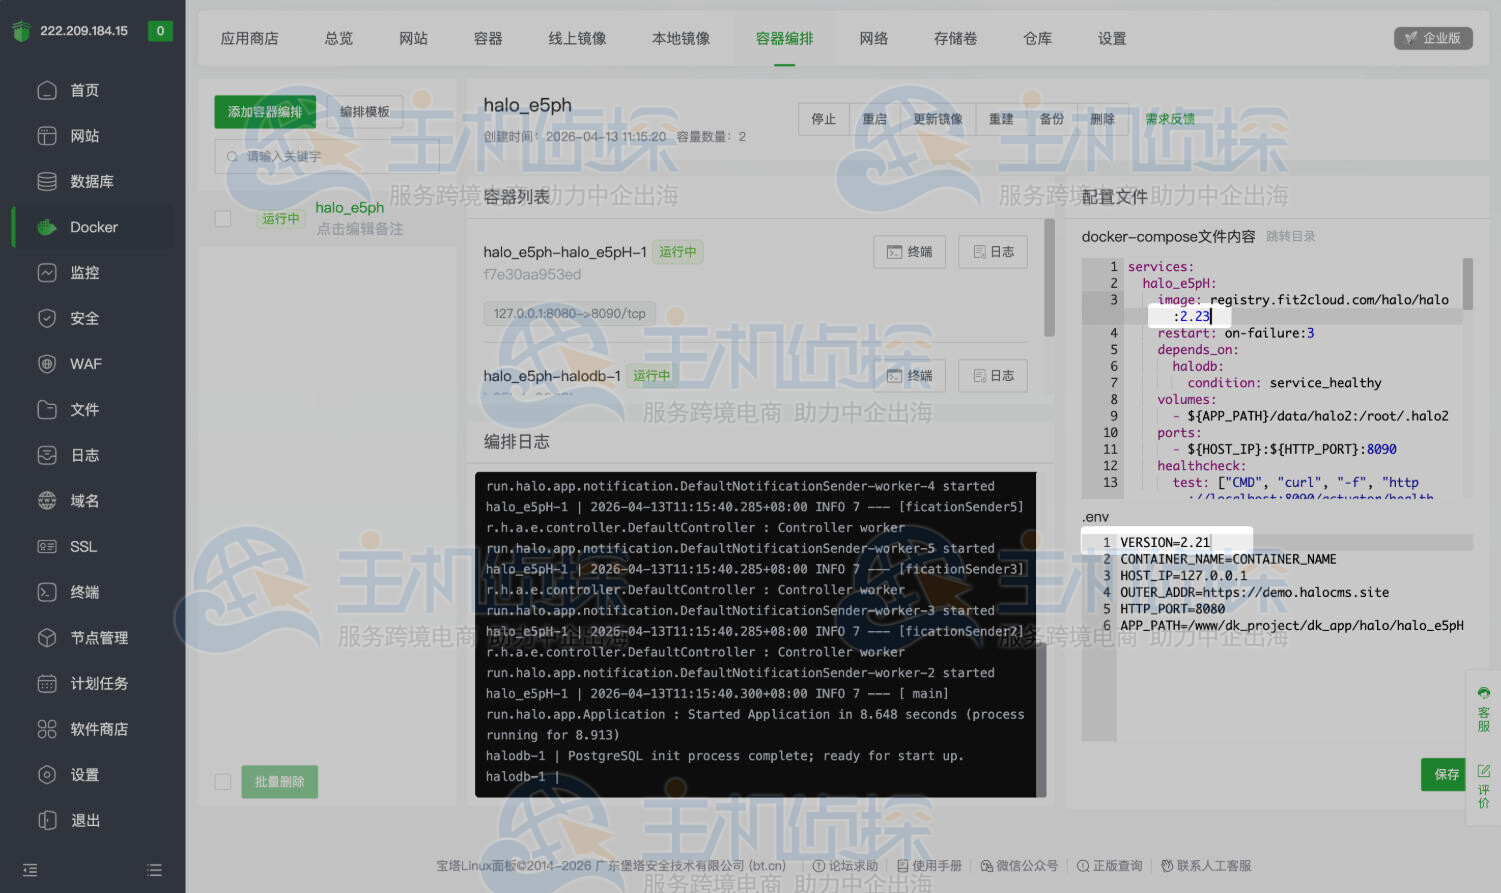Collapse the sidebar with the bottom-left icon
The width and height of the screenshot is (1501, 893).
click(30, 870)
